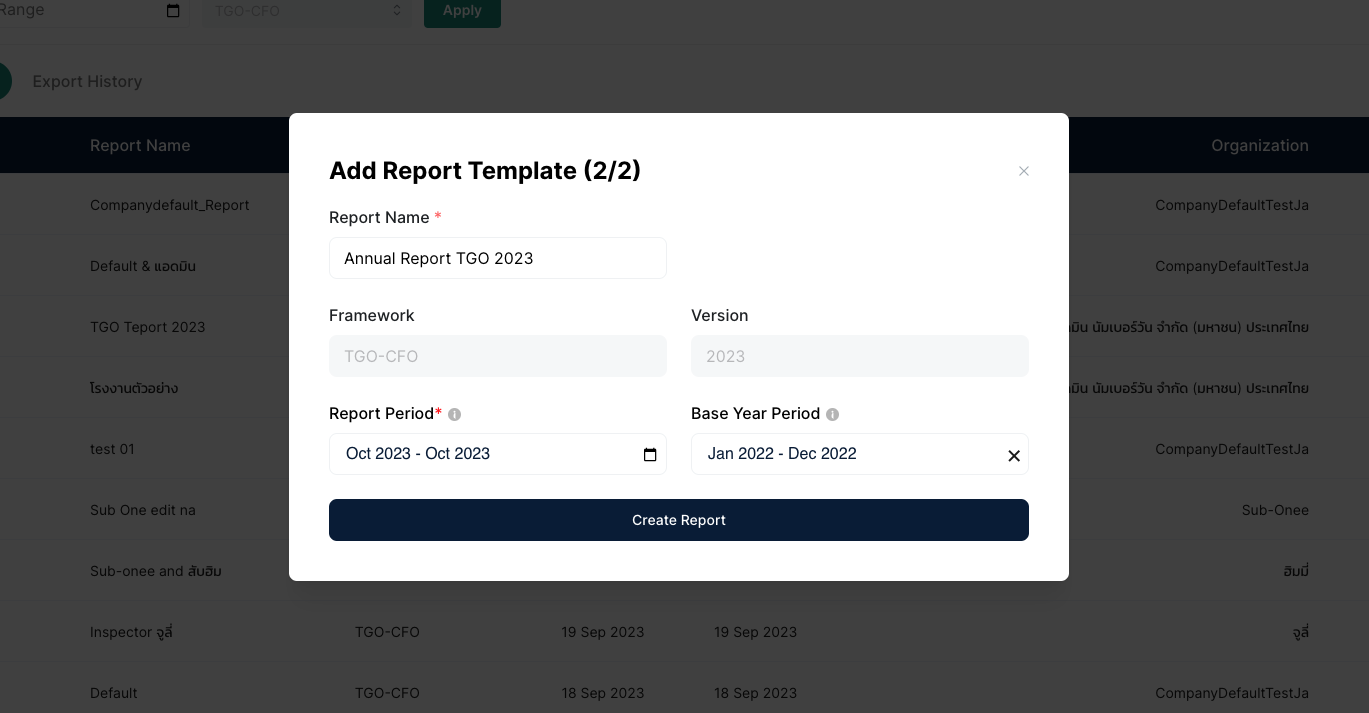1369x713 pixels.
Task: Click info icon next to Report Period
Action: (x=455, y=414)
